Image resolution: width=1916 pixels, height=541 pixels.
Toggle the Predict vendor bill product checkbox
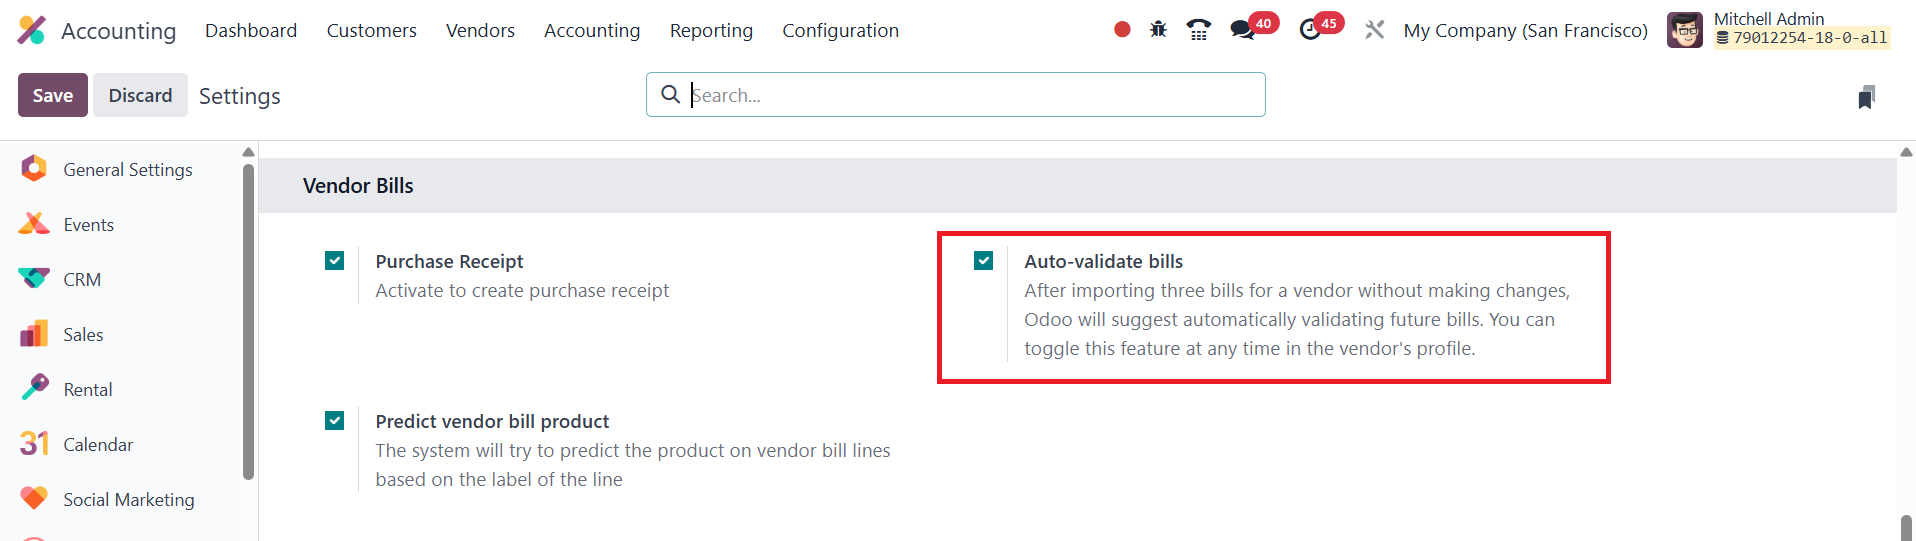pyautogui.click(x=335, y=421)
